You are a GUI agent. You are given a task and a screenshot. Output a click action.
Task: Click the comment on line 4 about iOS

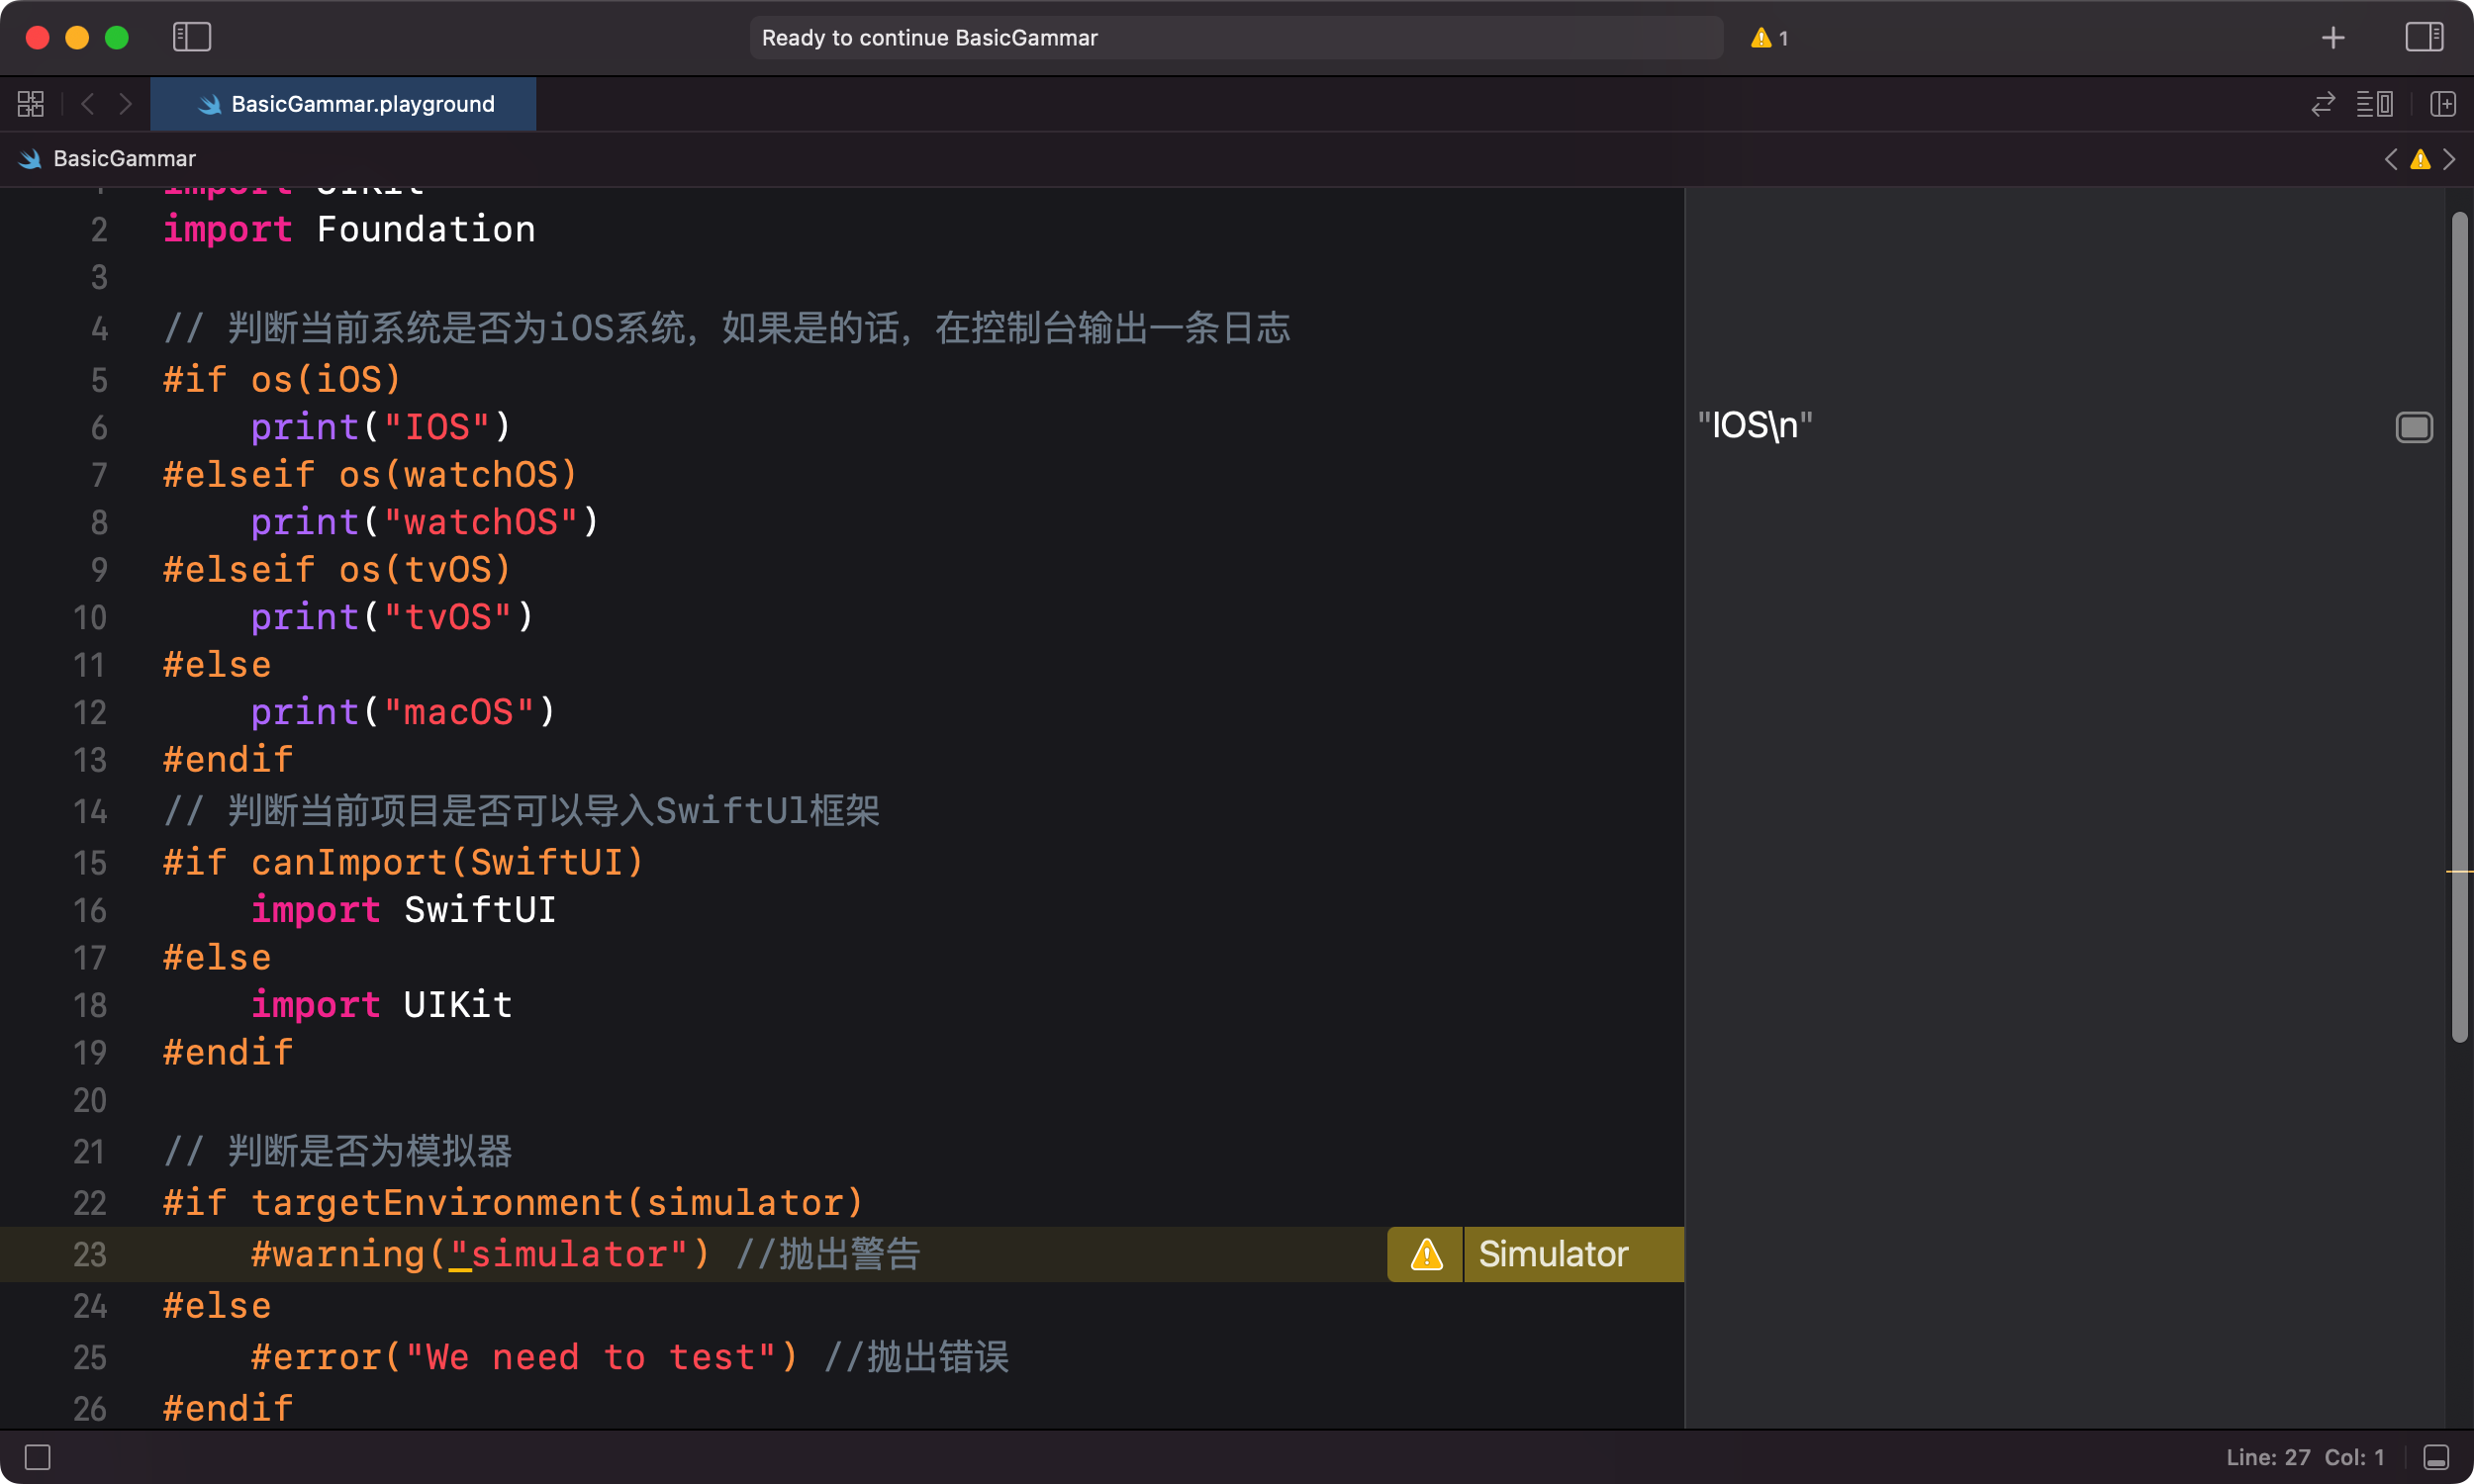tap(727, 328)
